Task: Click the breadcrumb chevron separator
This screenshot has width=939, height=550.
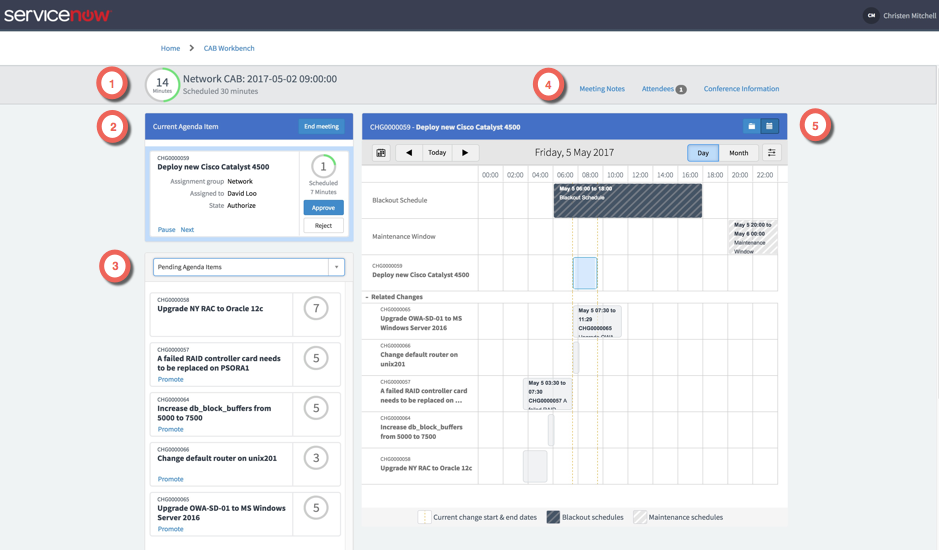Action: point(192,48)
